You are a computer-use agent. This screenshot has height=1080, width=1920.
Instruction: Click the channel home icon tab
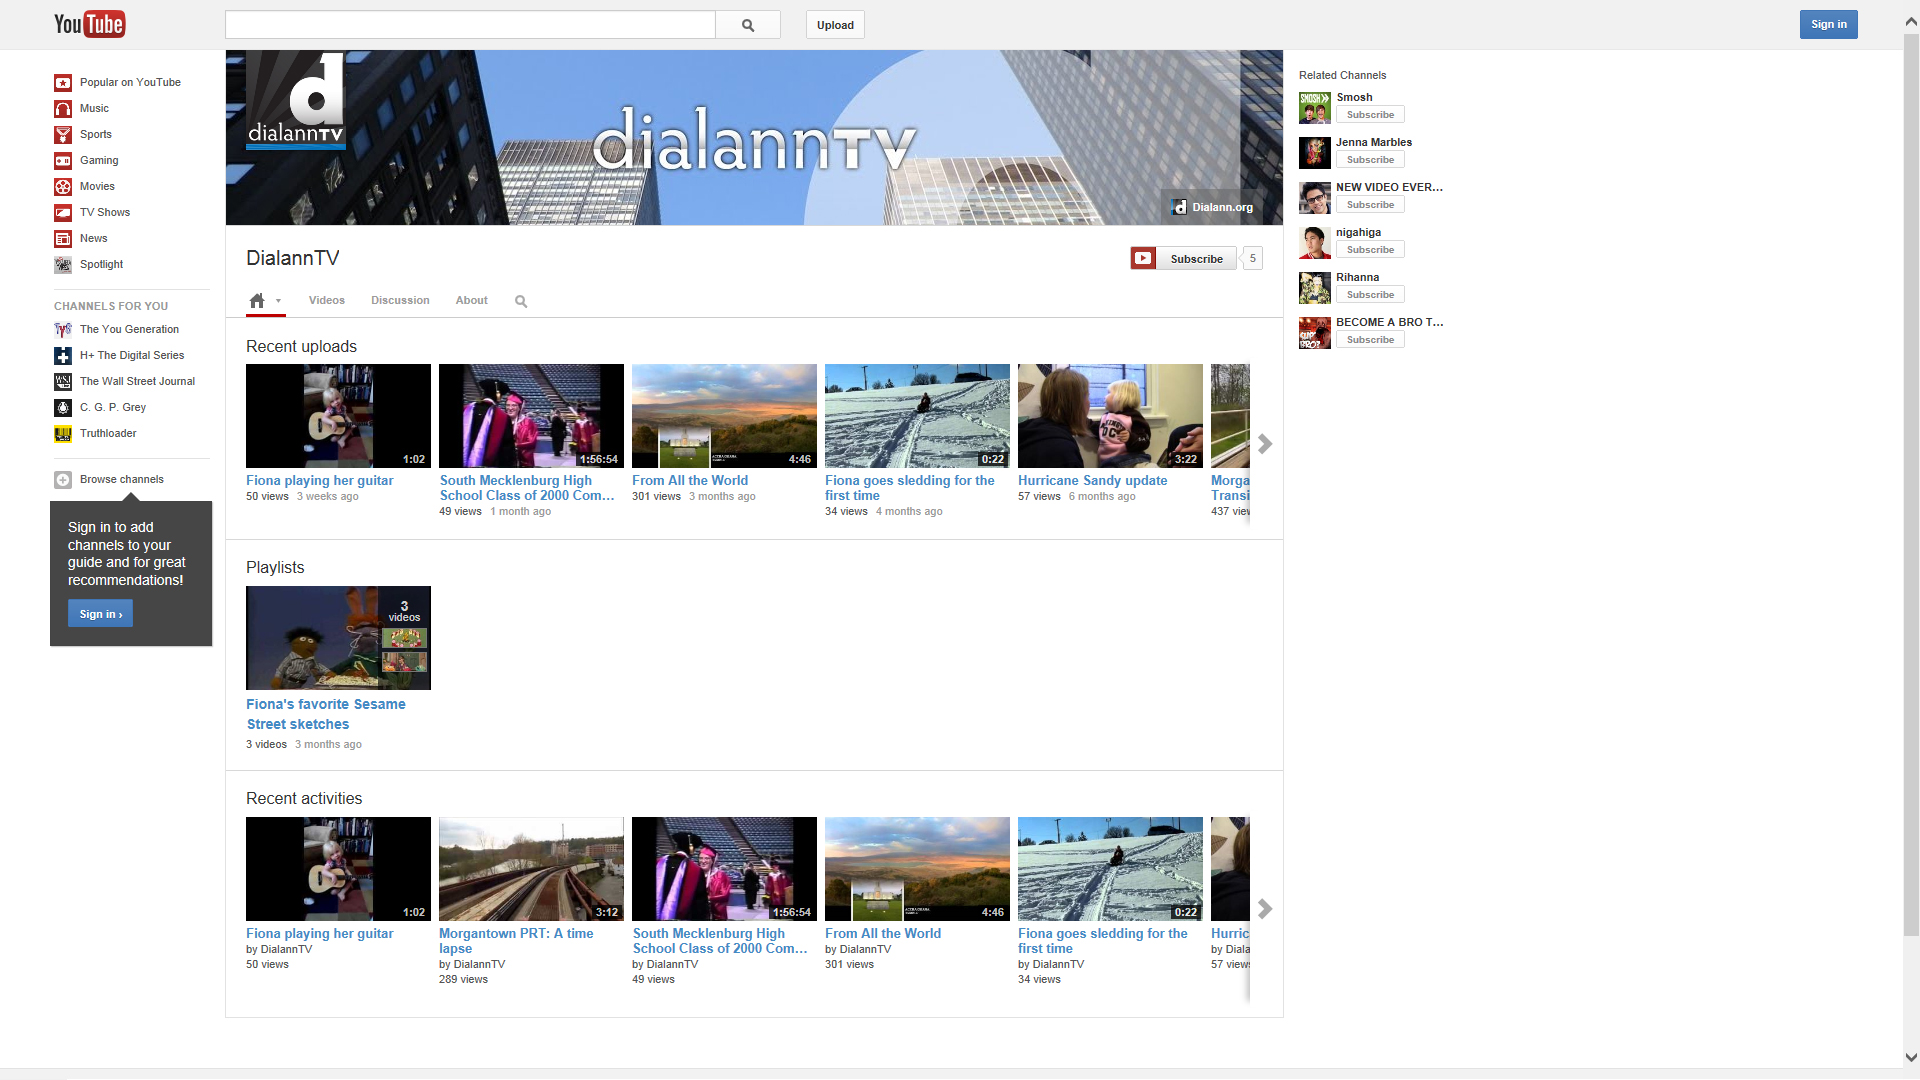pos(257,300)
